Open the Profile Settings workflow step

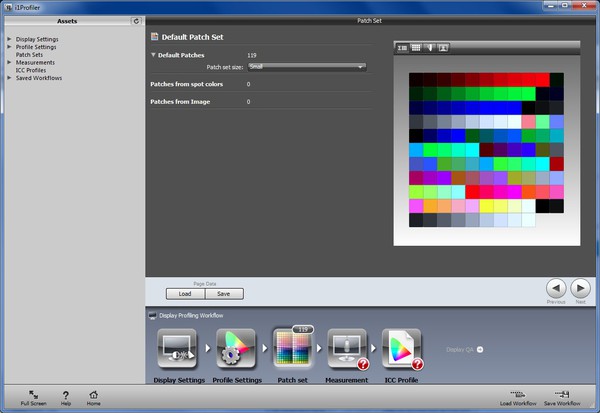point(236,349)
